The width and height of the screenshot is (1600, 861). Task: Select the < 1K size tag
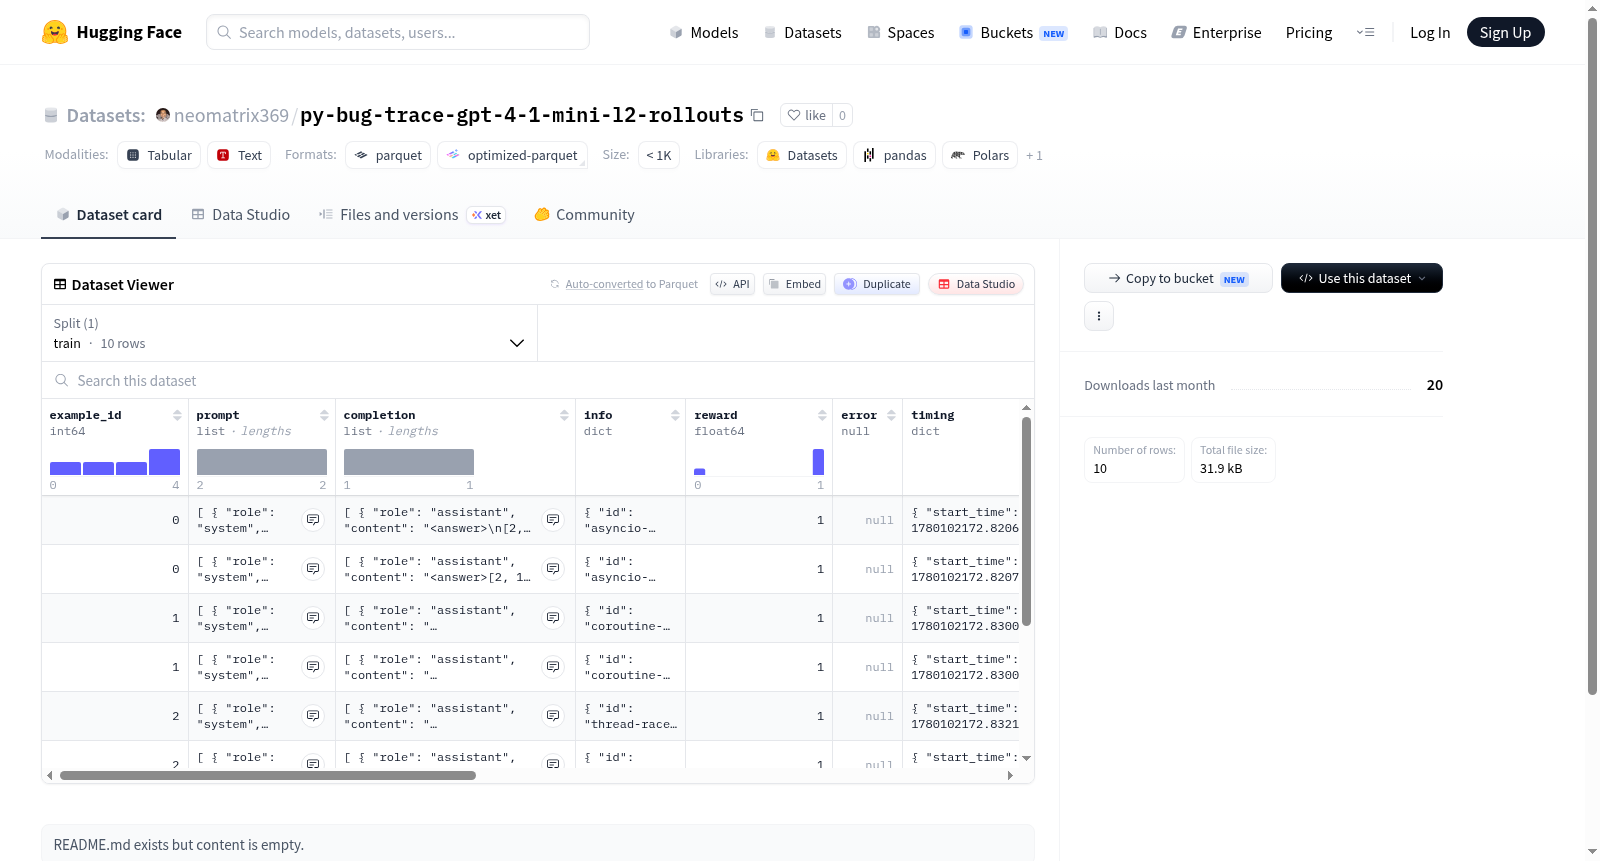tap(659, 155)
